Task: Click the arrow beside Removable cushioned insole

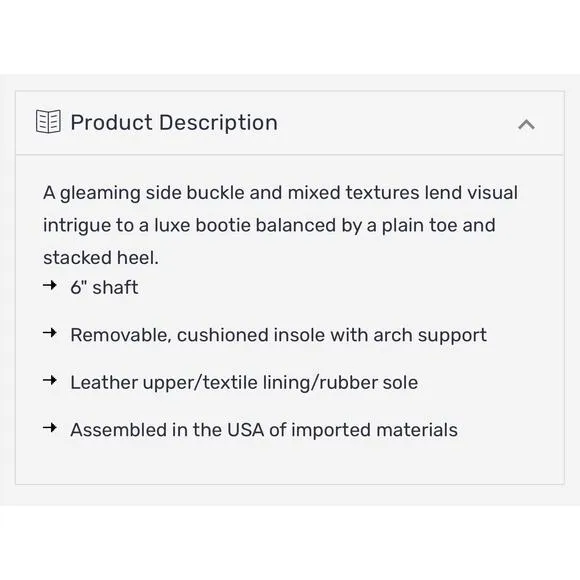Action: pos(50,333)
